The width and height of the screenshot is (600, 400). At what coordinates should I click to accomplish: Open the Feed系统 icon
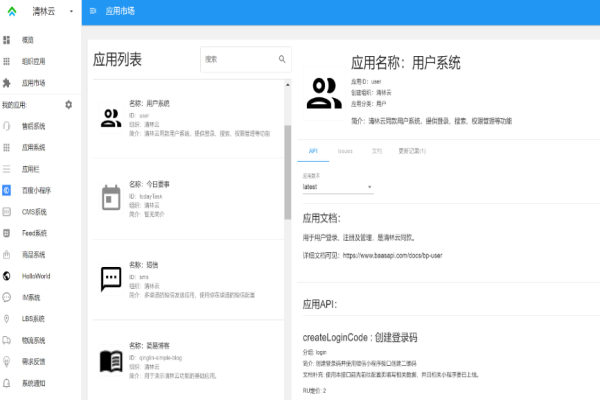point(7,233)
